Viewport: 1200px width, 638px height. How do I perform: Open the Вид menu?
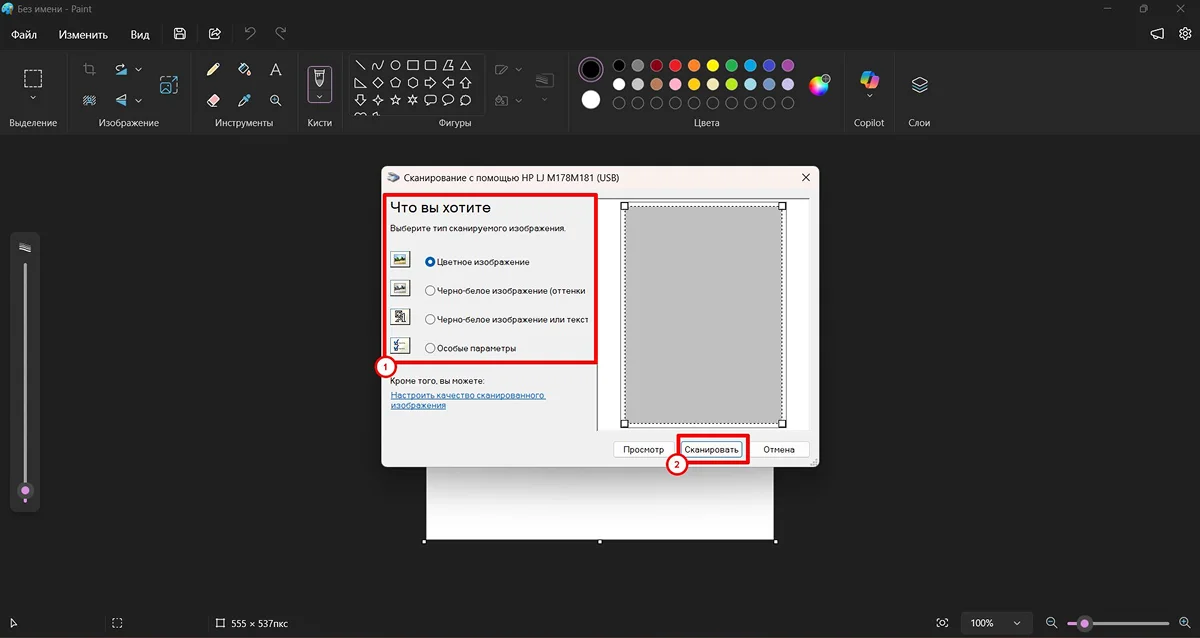click(140, 34)
